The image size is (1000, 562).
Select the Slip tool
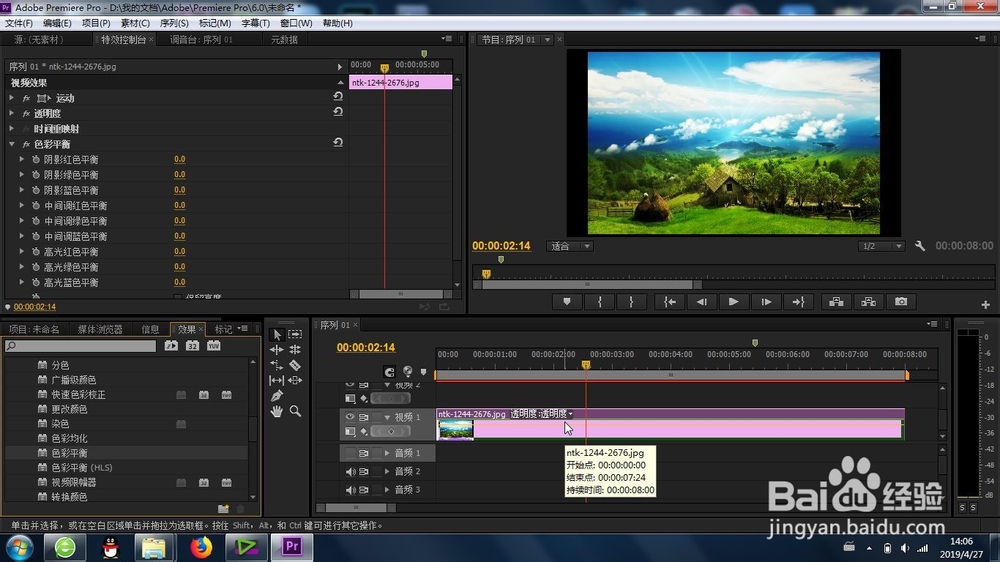(x=277, y=380)
